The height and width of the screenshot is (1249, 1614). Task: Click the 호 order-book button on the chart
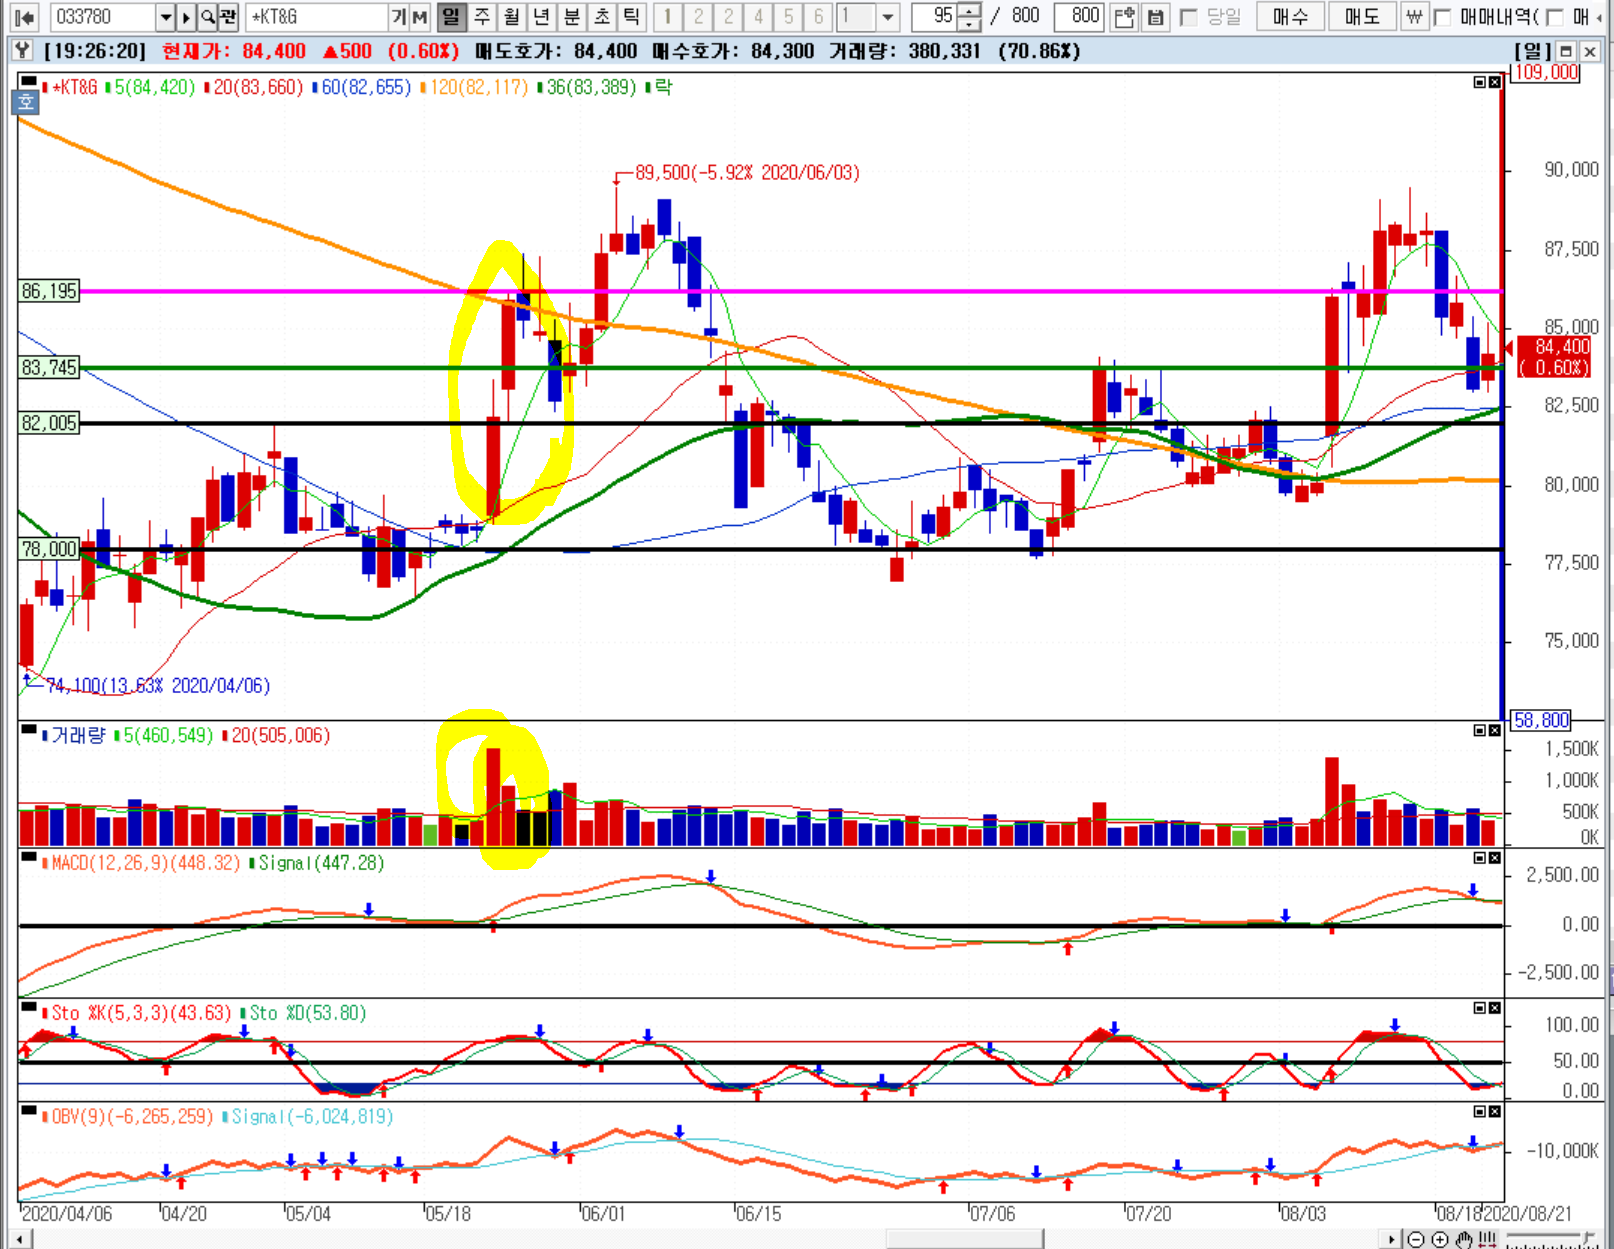[x=26, y=101]
